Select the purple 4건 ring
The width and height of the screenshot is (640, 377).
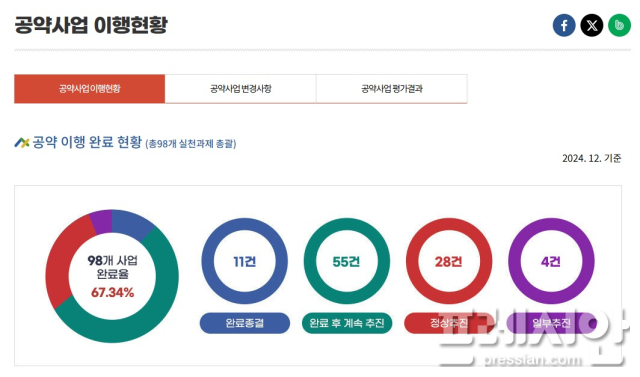click(551, 261)
